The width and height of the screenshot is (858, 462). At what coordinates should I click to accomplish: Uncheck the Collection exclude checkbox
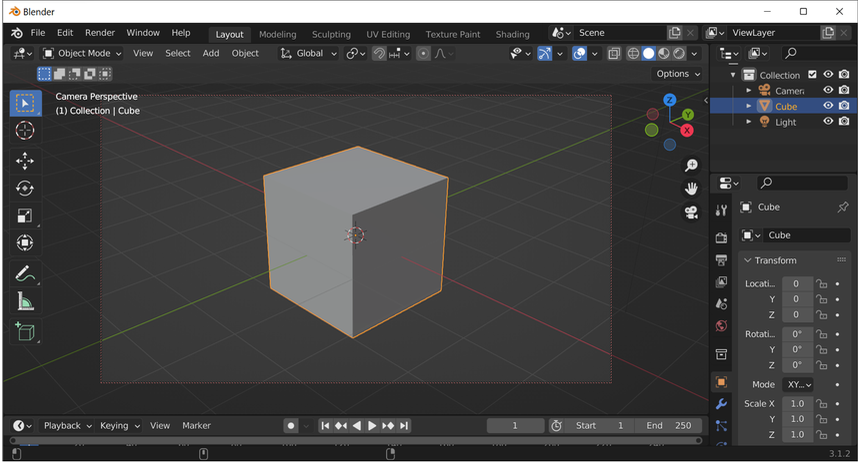[812, 75]
